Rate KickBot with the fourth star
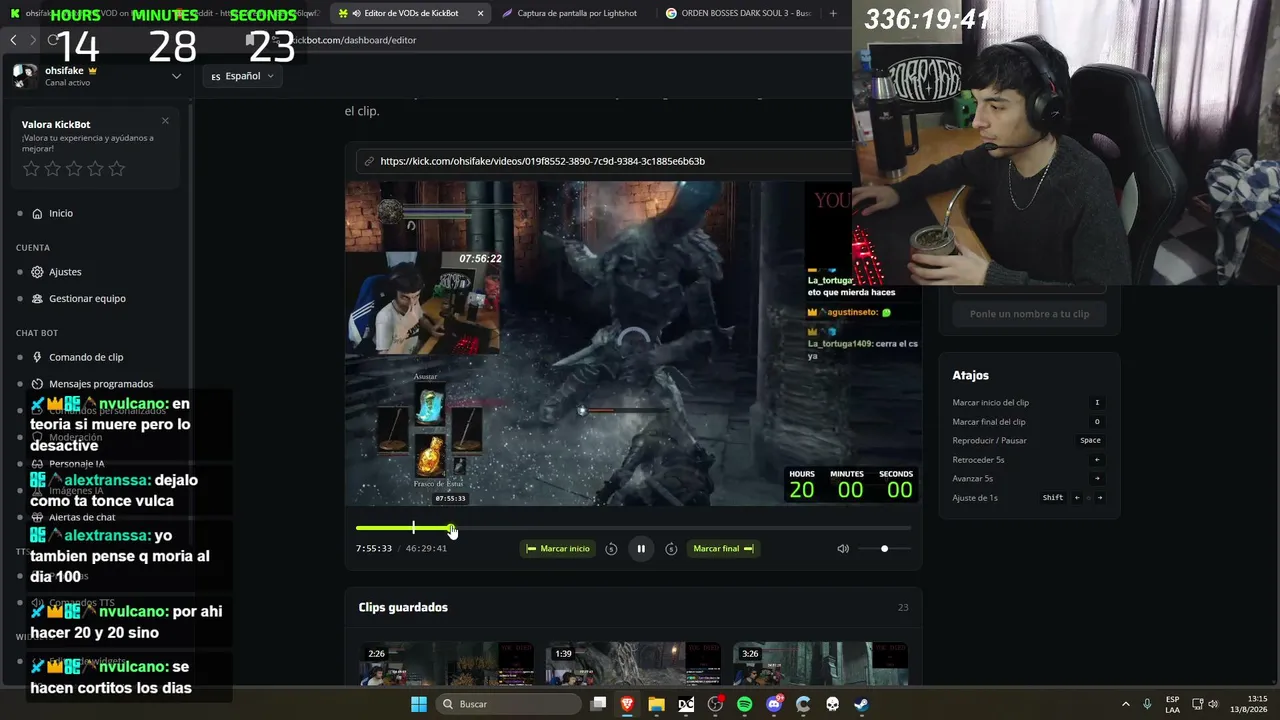1280x720 pixels. click(x=95, y=169)
